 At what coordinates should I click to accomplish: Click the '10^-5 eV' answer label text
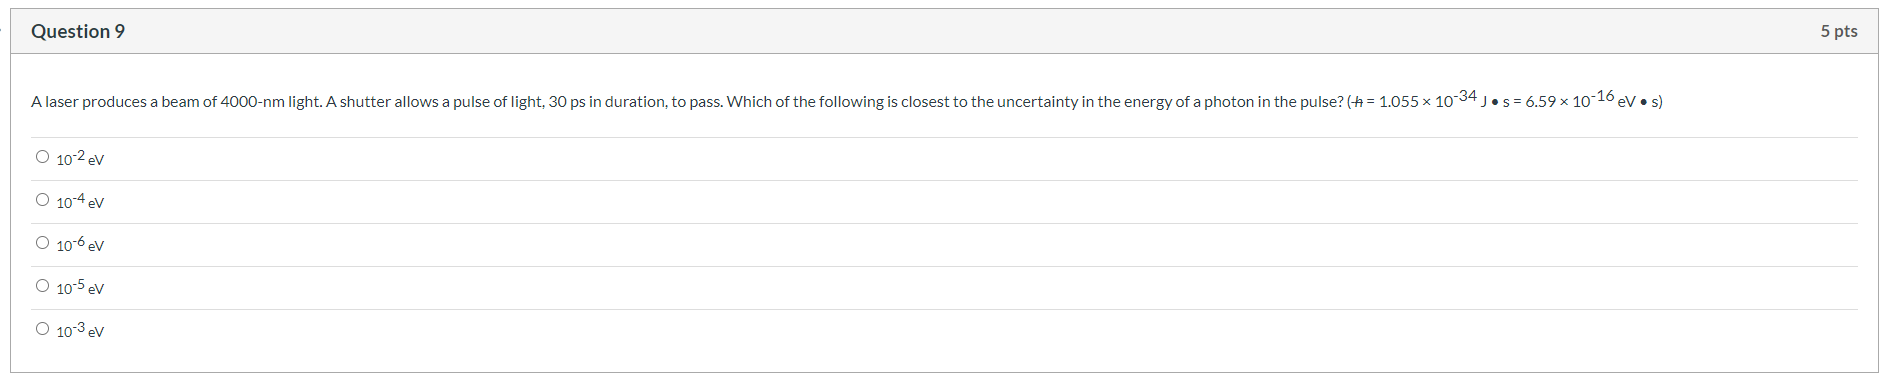pos(80,287)
